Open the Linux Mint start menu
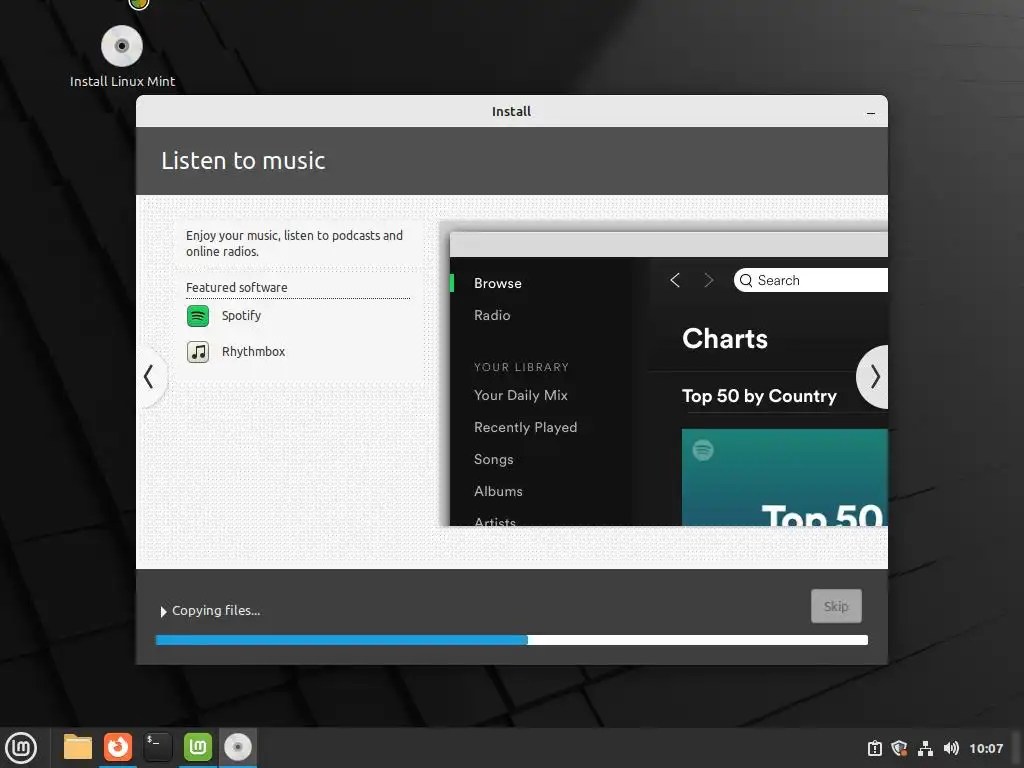Image resolution: width=1024 pixels, height=768 pixels. 21,748
